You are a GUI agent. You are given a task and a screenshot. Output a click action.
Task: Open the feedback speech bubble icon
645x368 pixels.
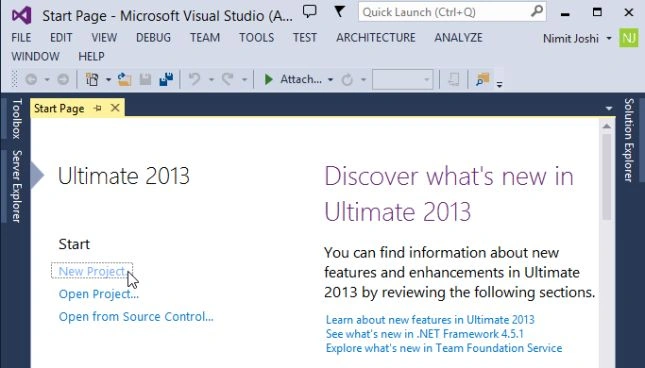click(309, 12)
